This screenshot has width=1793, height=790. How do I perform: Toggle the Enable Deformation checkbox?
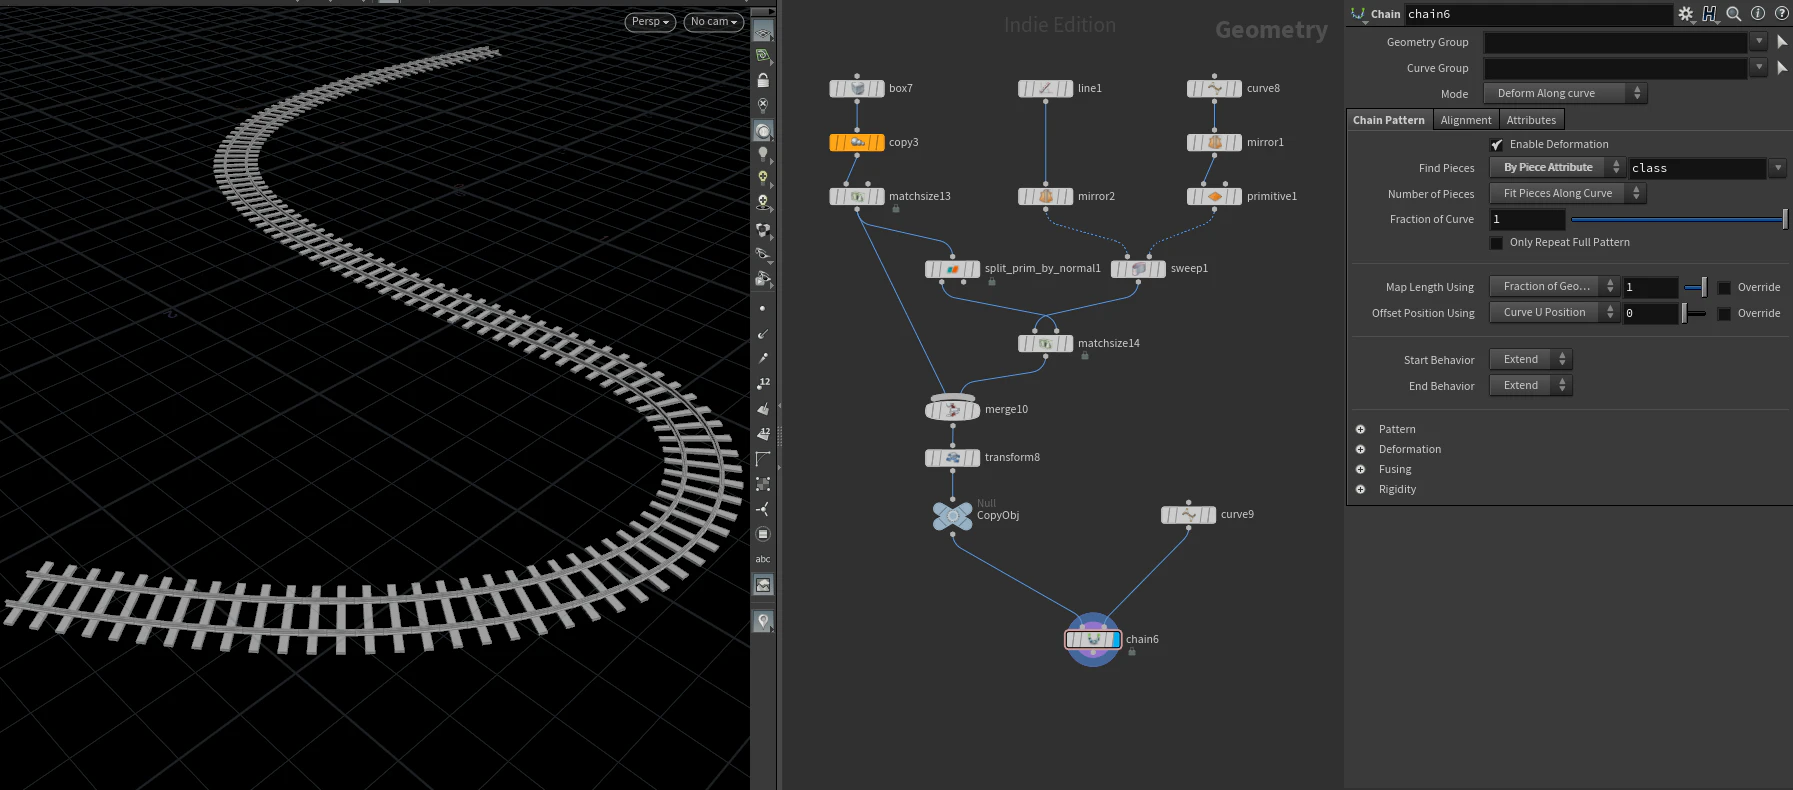pos(1496,145)
